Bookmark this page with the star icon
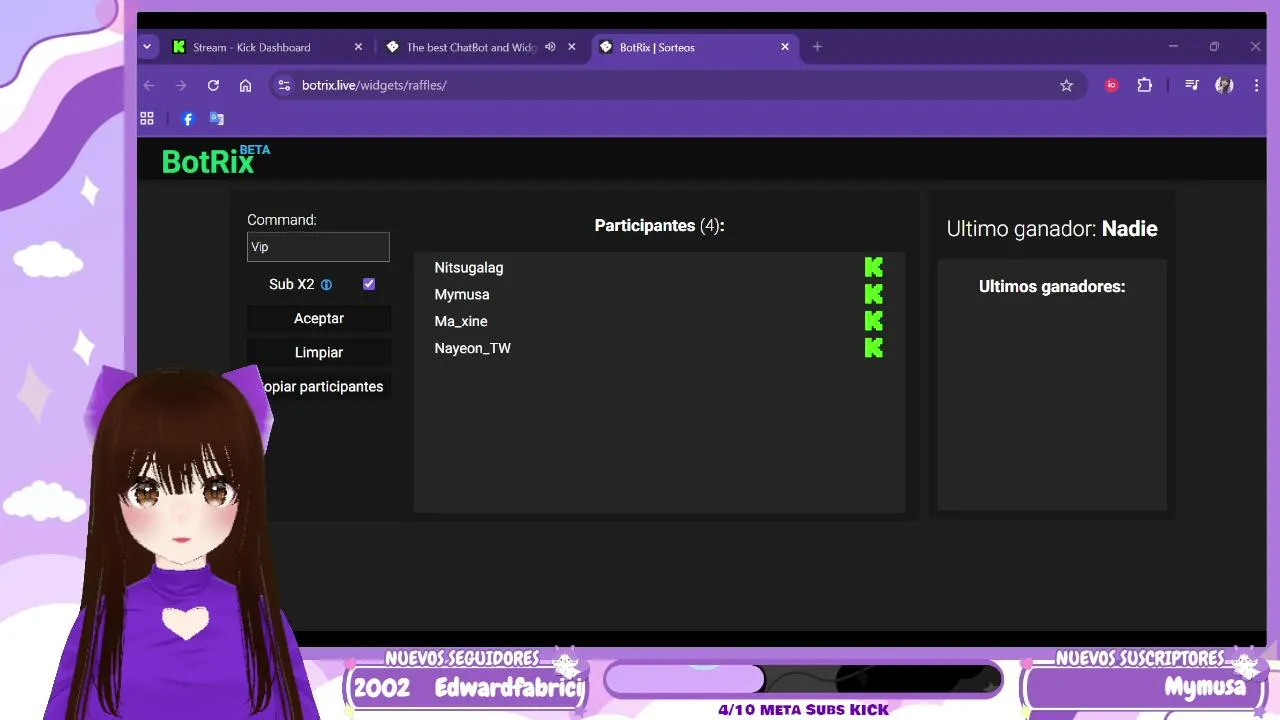 (x=1066, y=85)
